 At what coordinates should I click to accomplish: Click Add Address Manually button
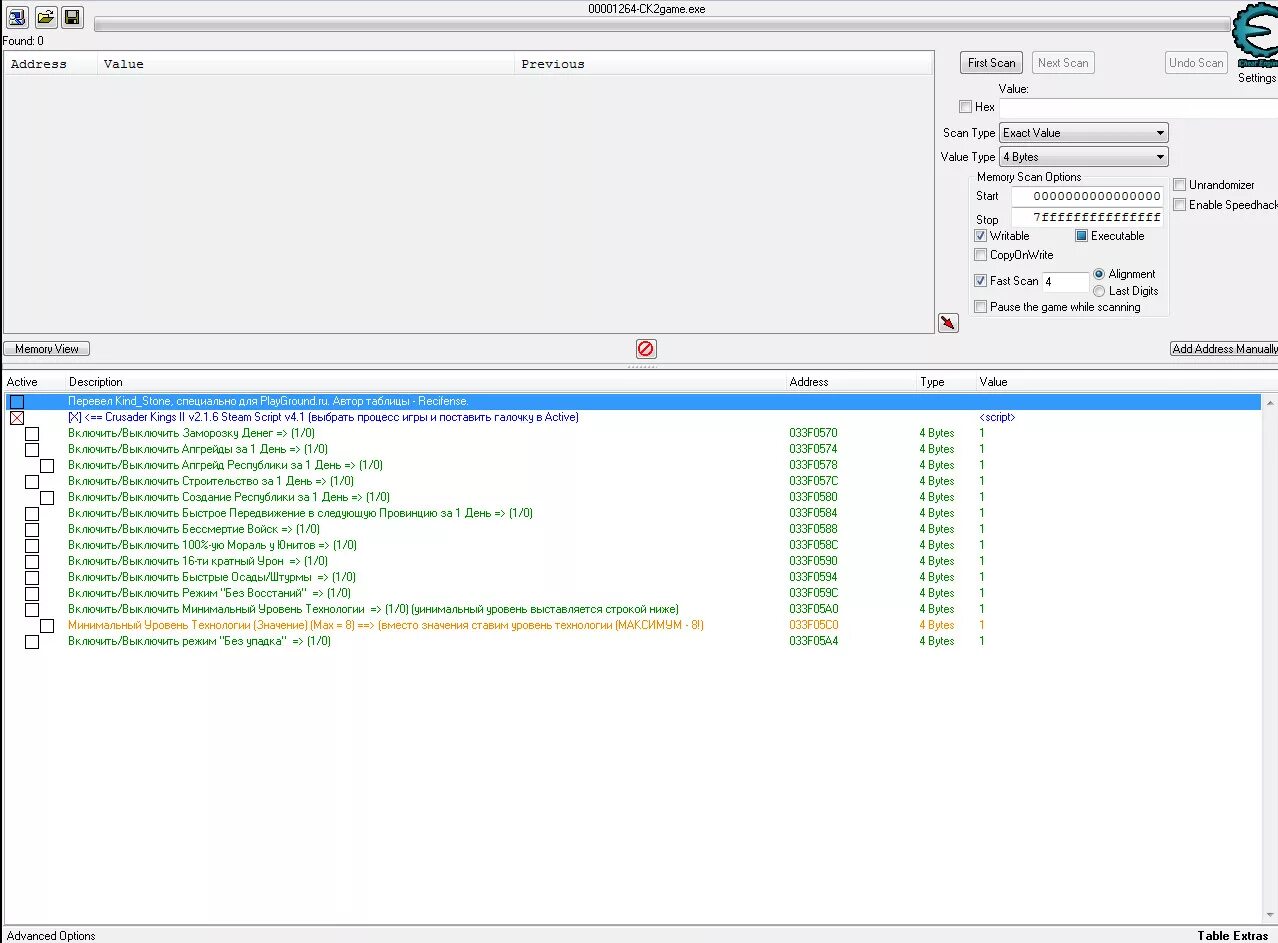[x=1224, y=349]
